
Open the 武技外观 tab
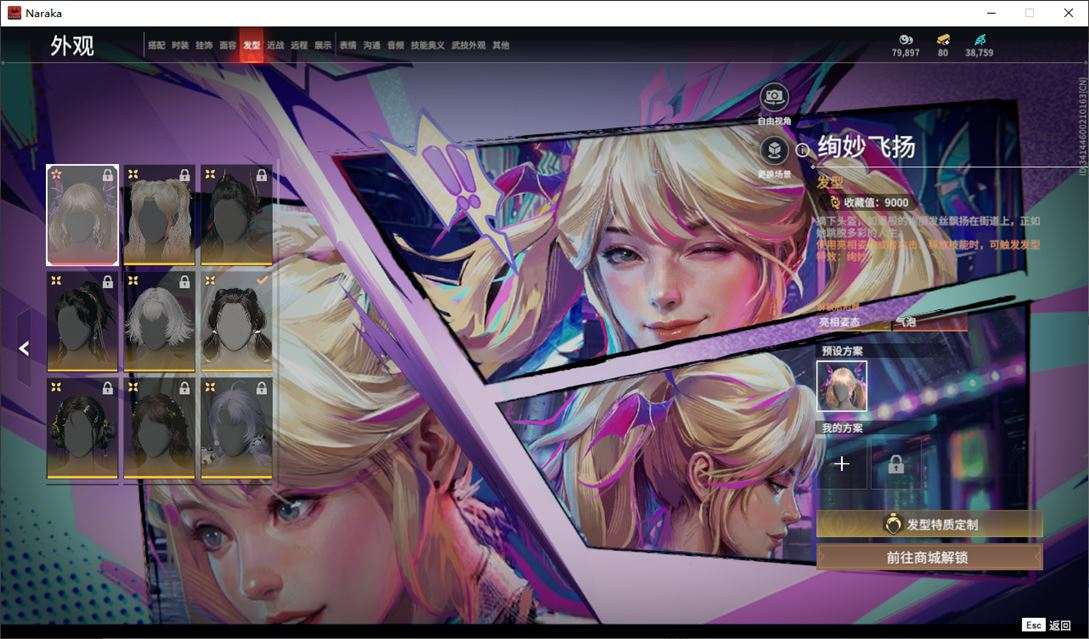pos(468,45)
